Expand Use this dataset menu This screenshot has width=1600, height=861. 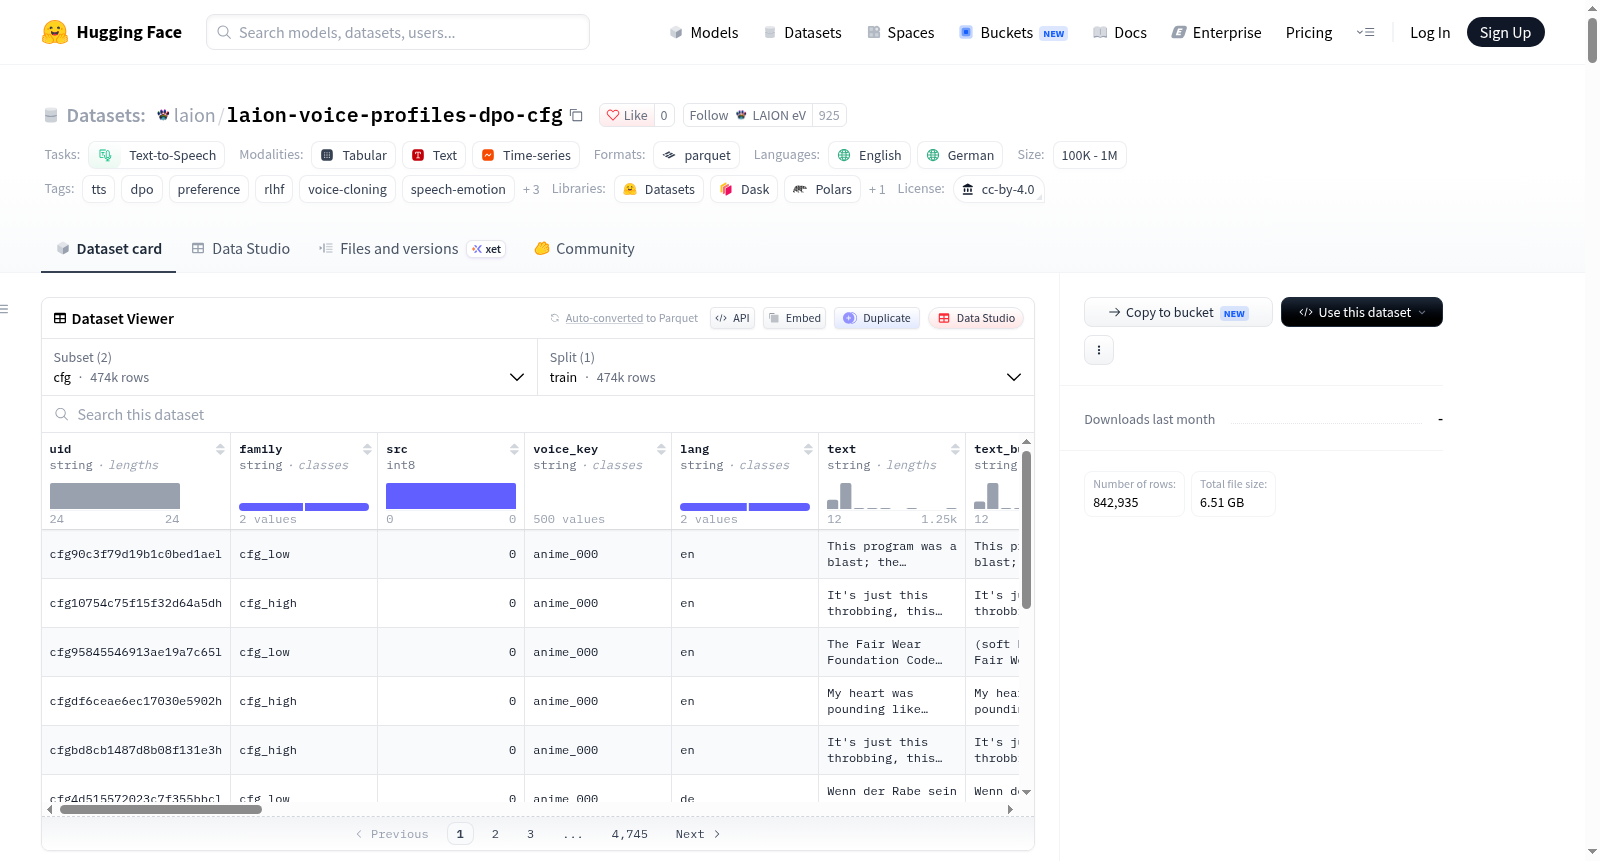tap(1362, 312)
